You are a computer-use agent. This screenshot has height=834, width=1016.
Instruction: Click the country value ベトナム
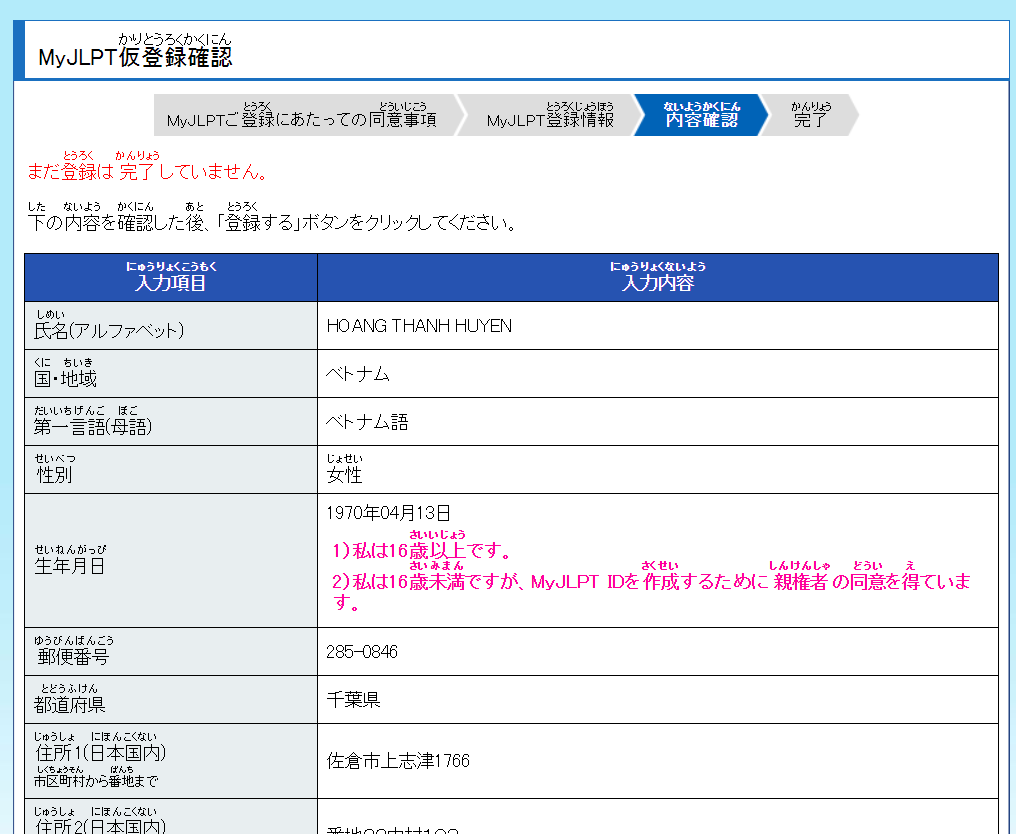[x=357, y=374]
